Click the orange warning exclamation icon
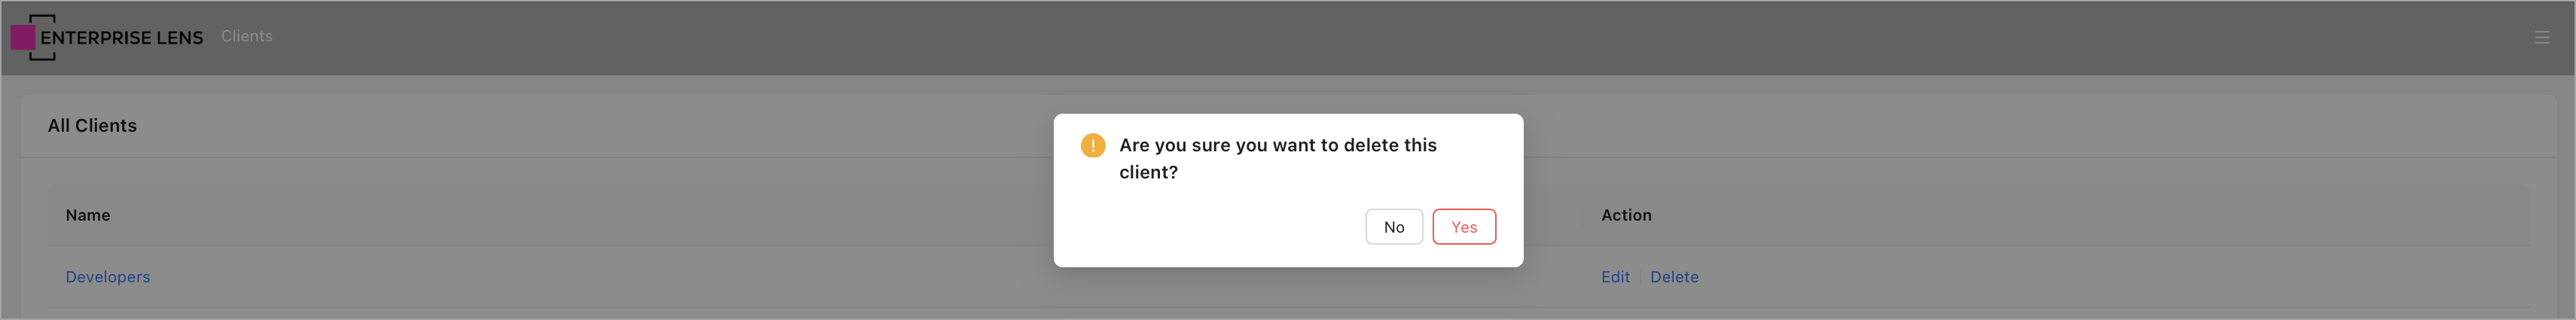 click(1093, 145)
